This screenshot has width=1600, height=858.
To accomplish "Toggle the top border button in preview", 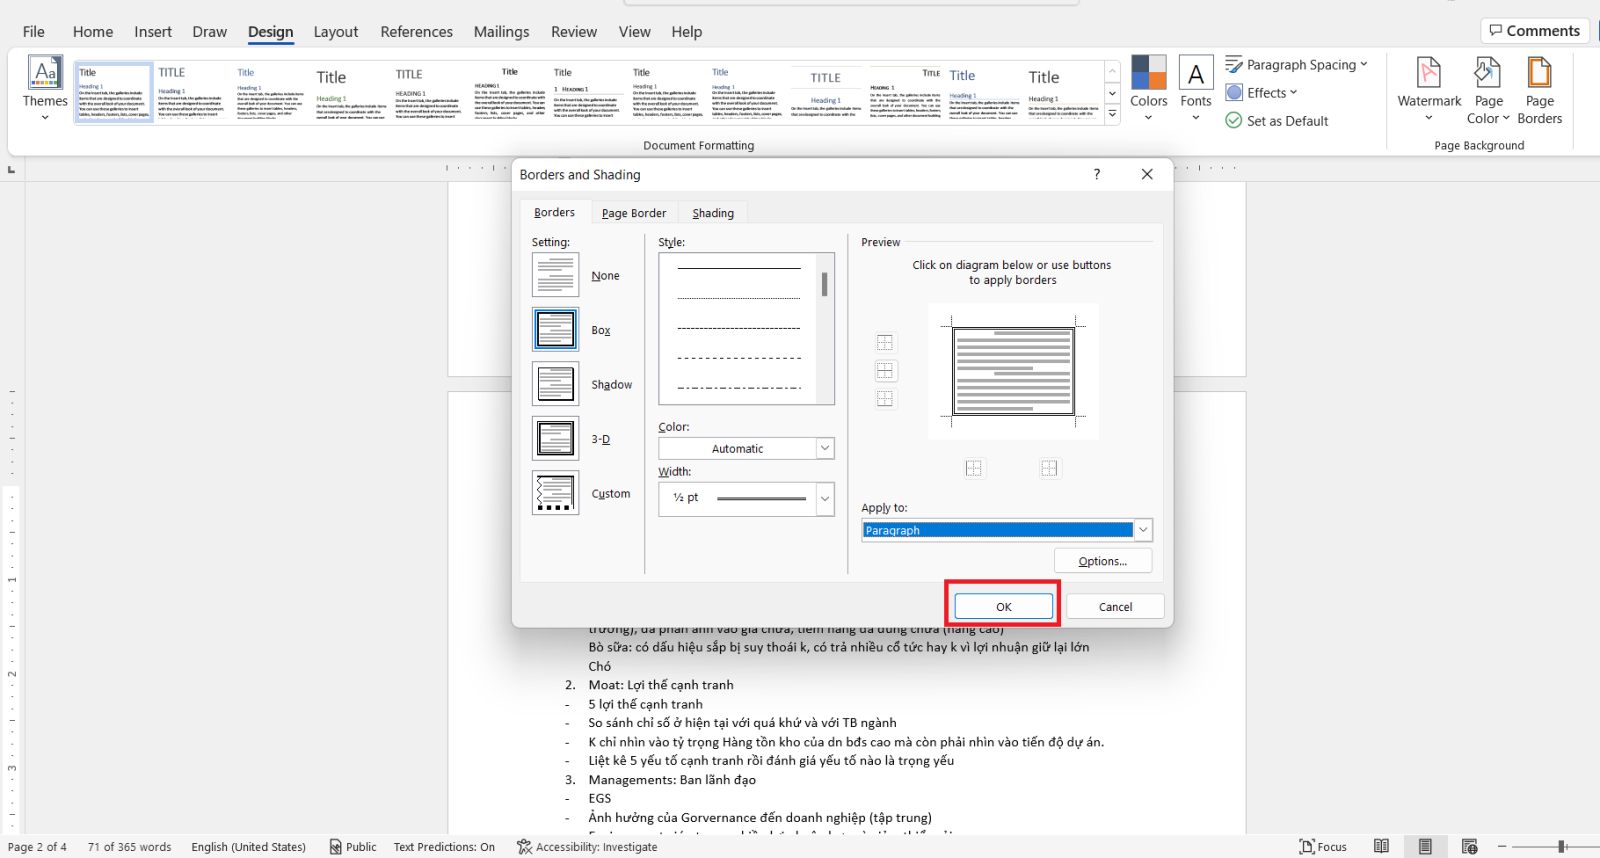I will click(885, 342).
